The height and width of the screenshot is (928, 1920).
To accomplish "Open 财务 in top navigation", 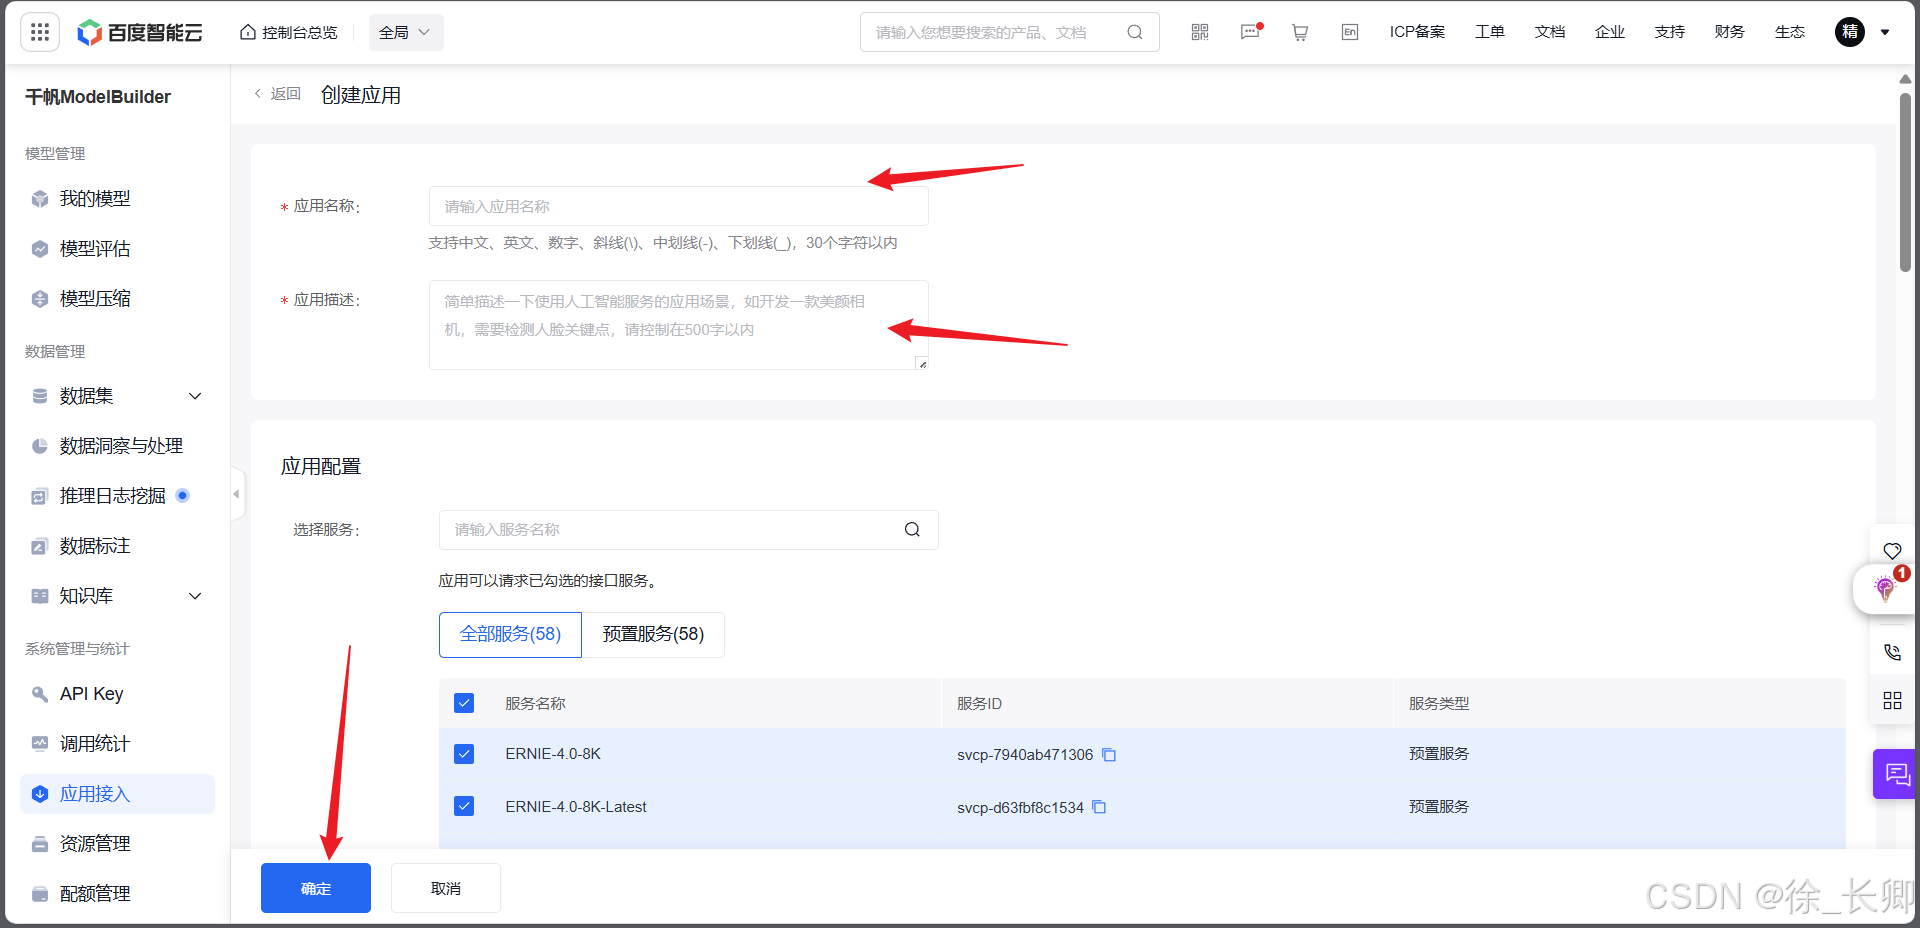I will 1730,32.
